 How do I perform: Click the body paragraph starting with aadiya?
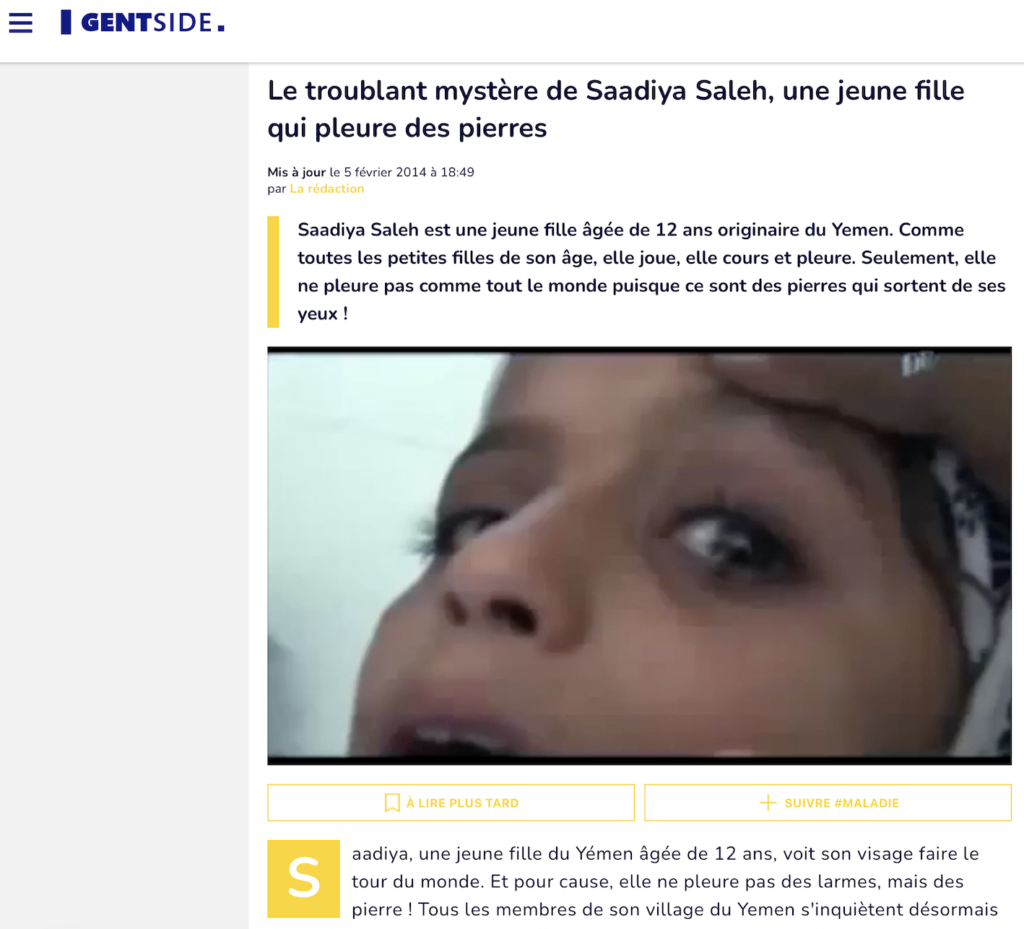pos(675,881)
